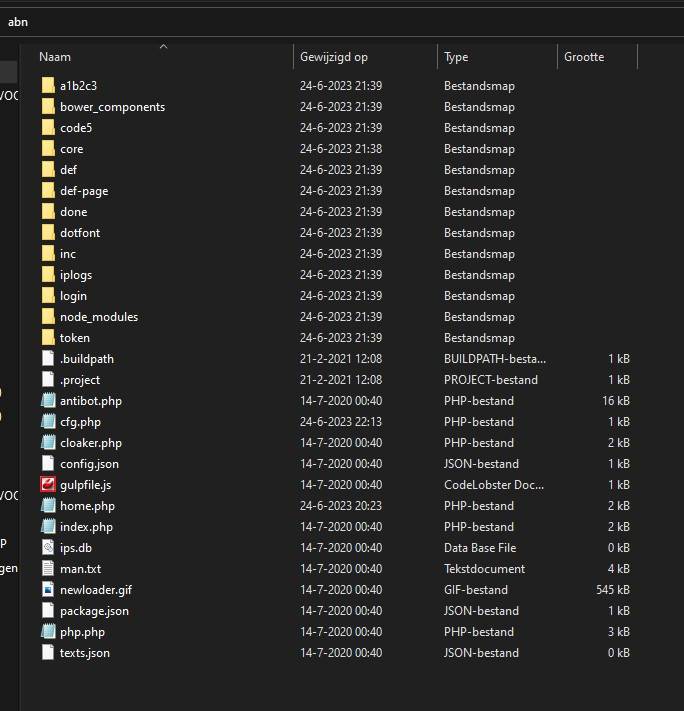Click the Data Base File type cell
684x711 pixels.
click(480, 548)
